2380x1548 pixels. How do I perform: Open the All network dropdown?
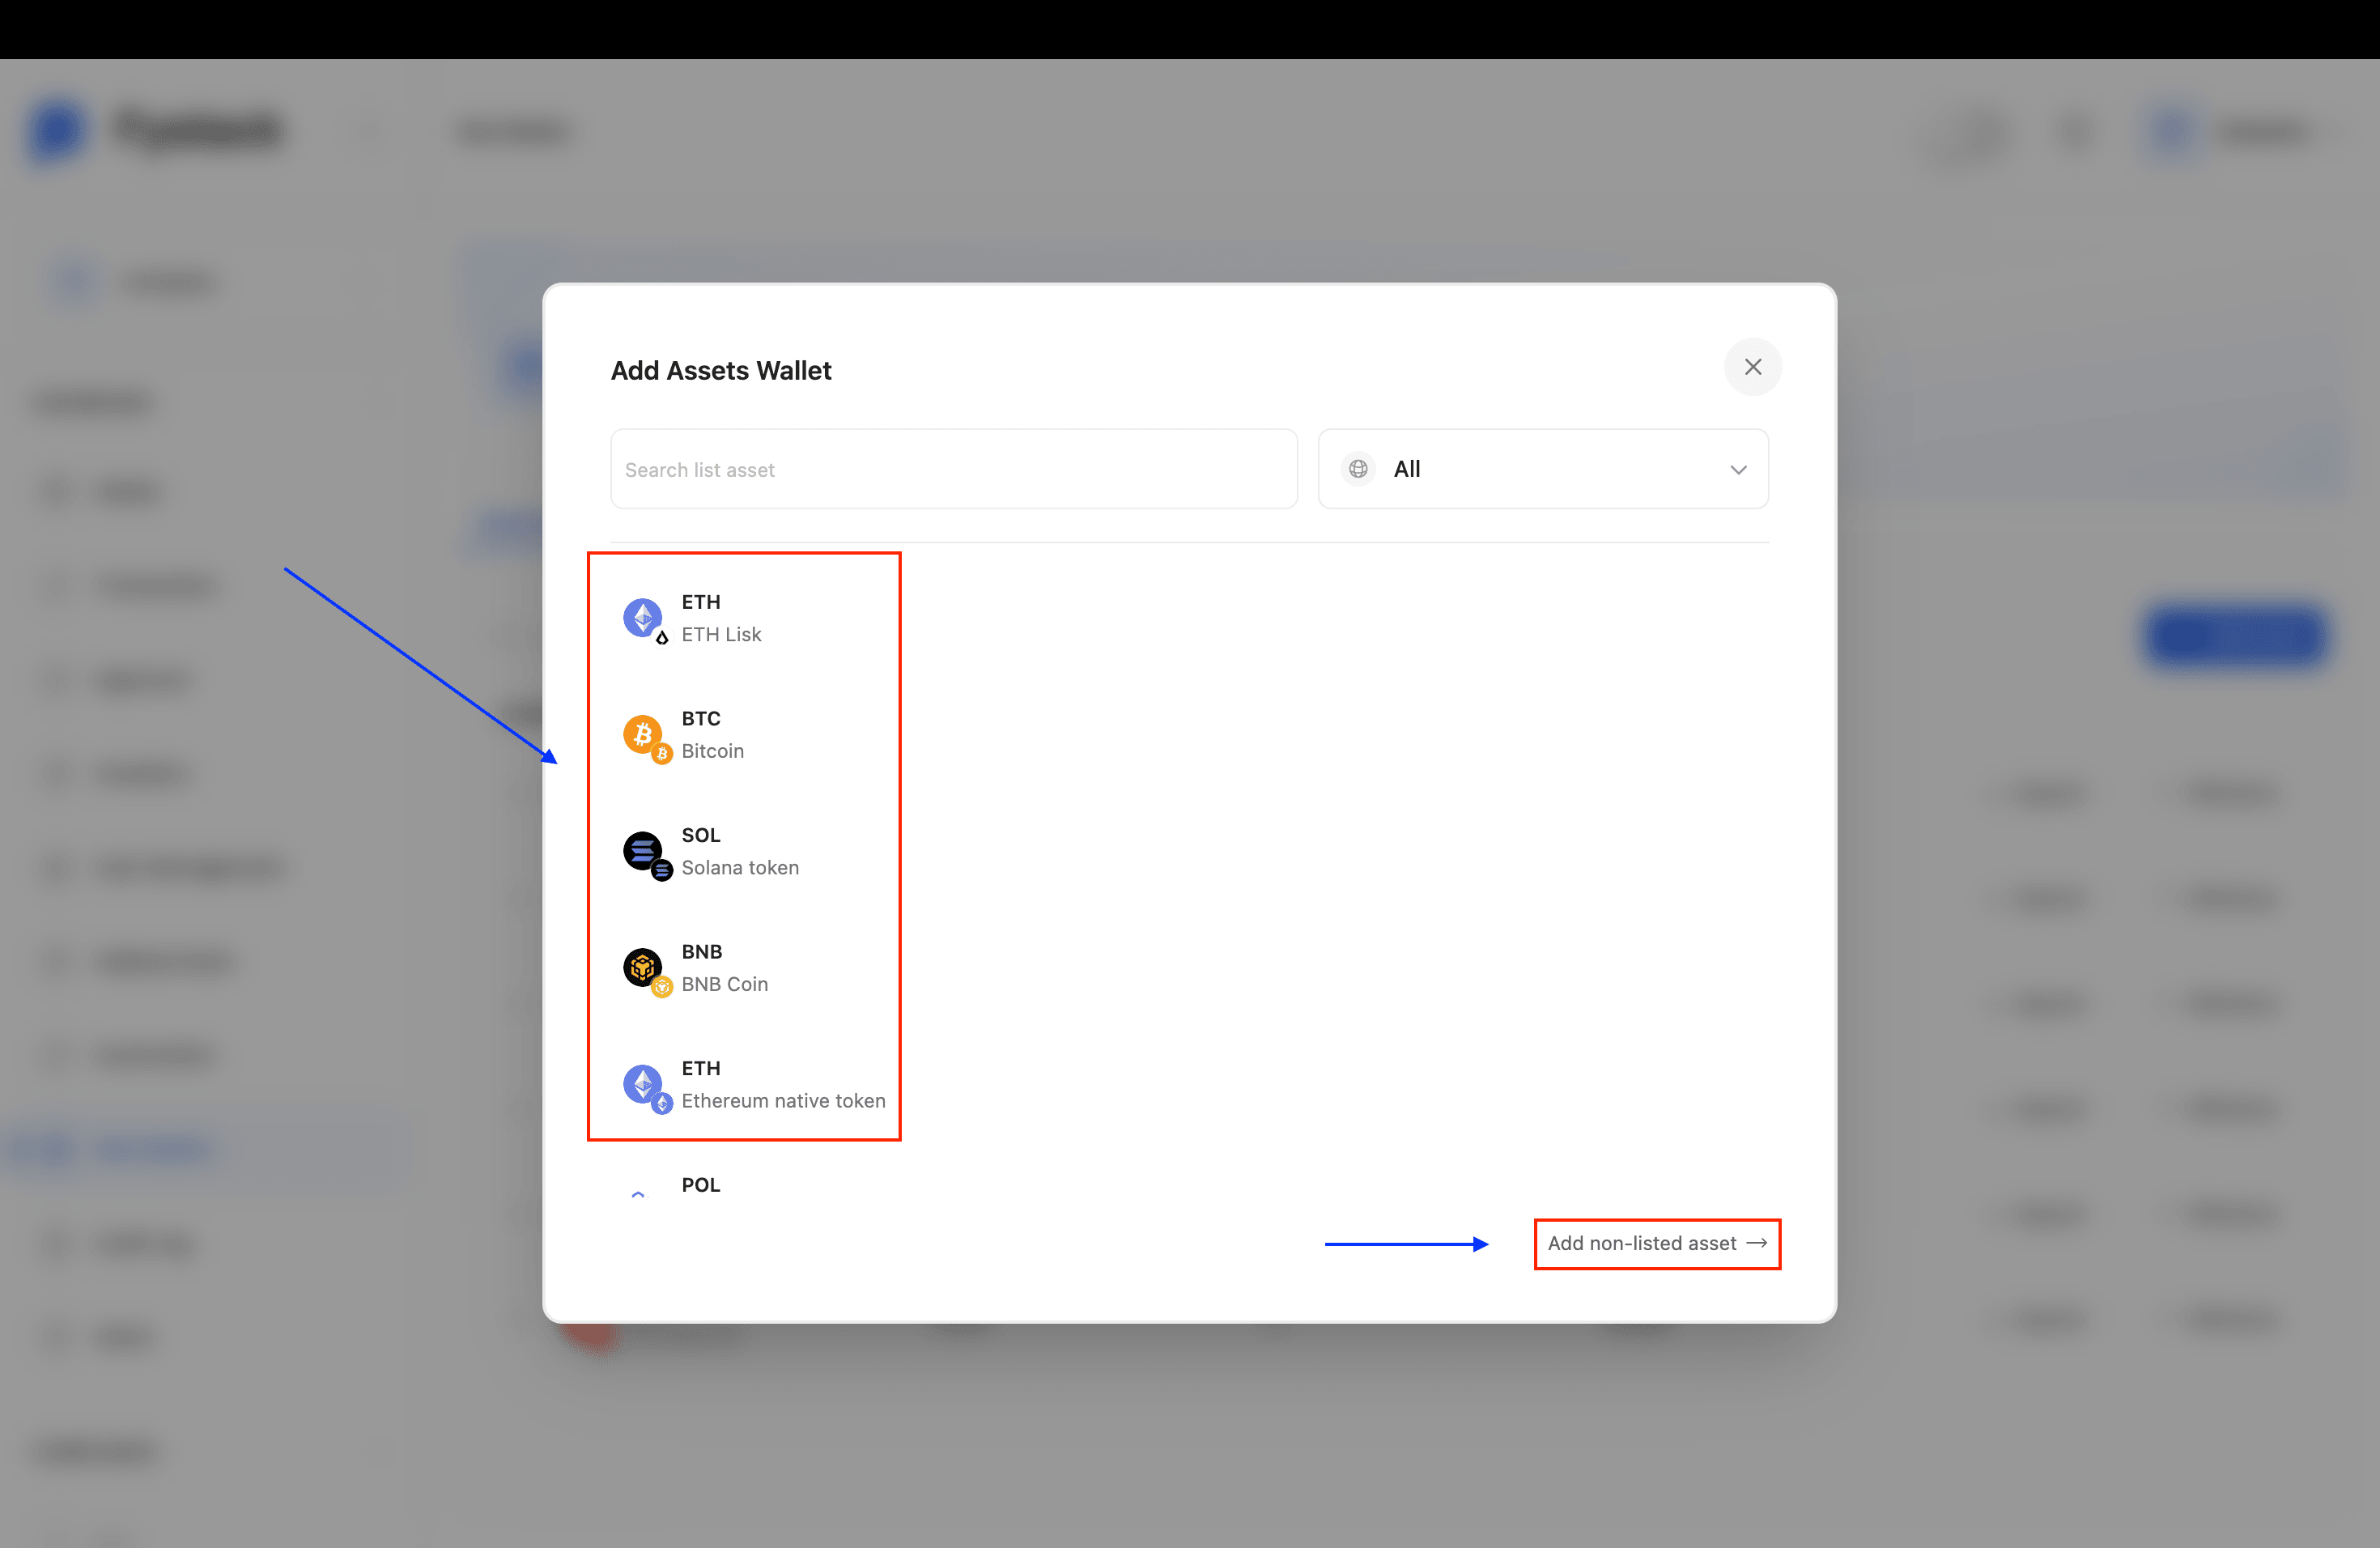1543,468
